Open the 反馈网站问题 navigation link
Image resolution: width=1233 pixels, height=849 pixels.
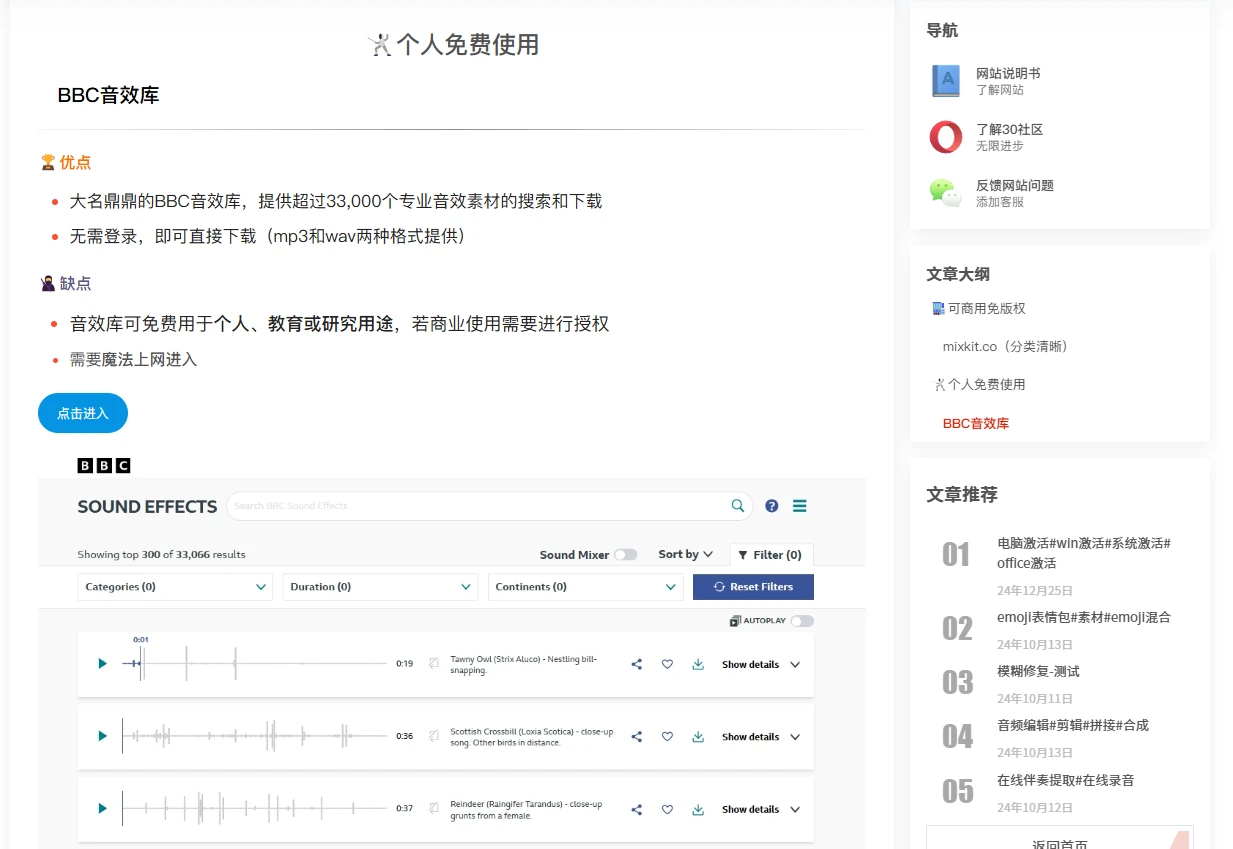(1015, 185)
